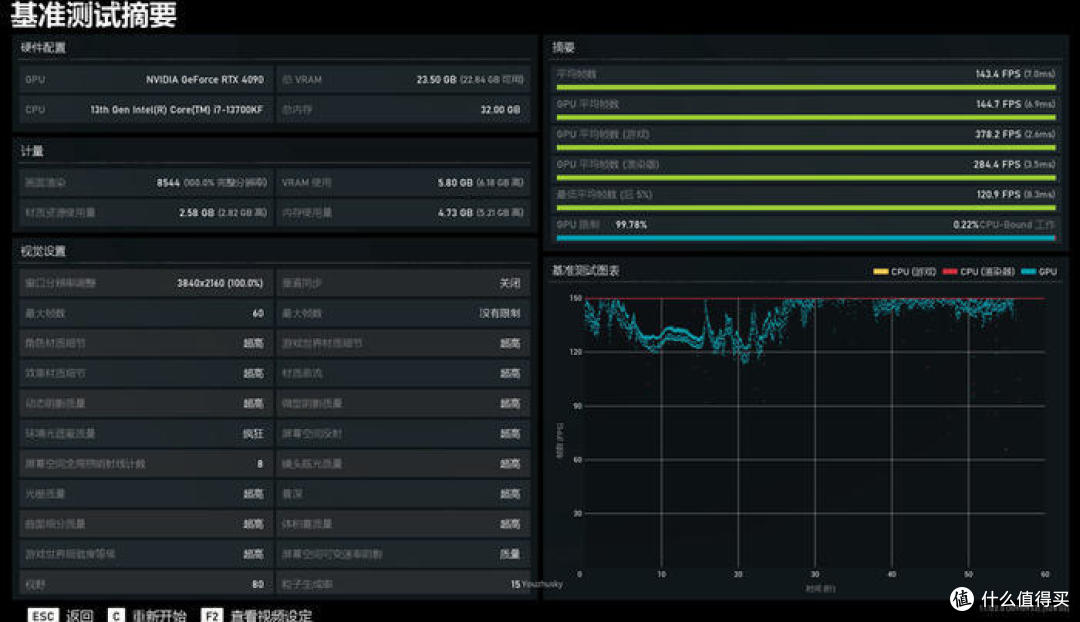
Task: Click the F2 key icon for video settings
Action: pyautogui.click(x=211, y=615)
